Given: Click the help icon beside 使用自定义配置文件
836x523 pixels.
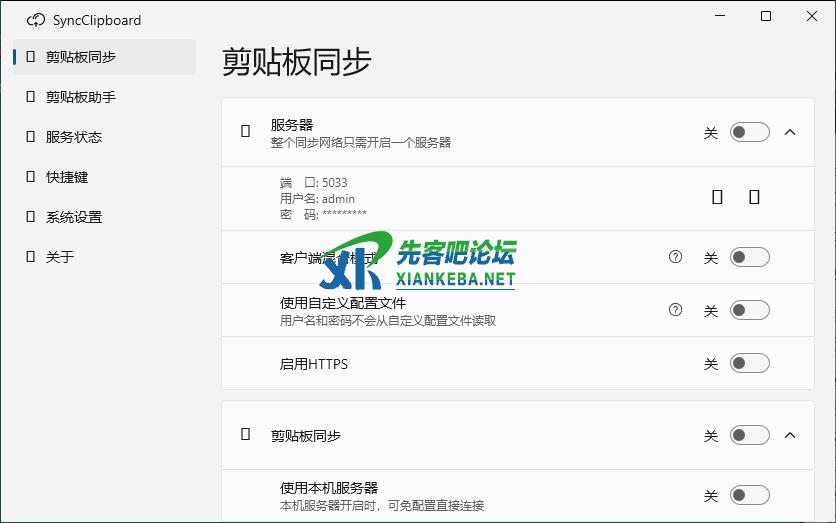Looking at the screenshot, I should (x=675, y=310).
